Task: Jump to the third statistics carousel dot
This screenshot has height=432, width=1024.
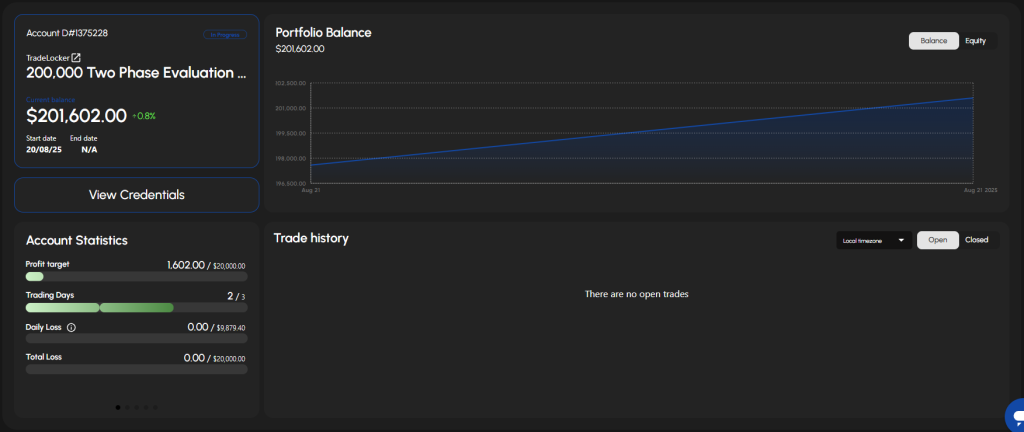Action: (137, 407)
